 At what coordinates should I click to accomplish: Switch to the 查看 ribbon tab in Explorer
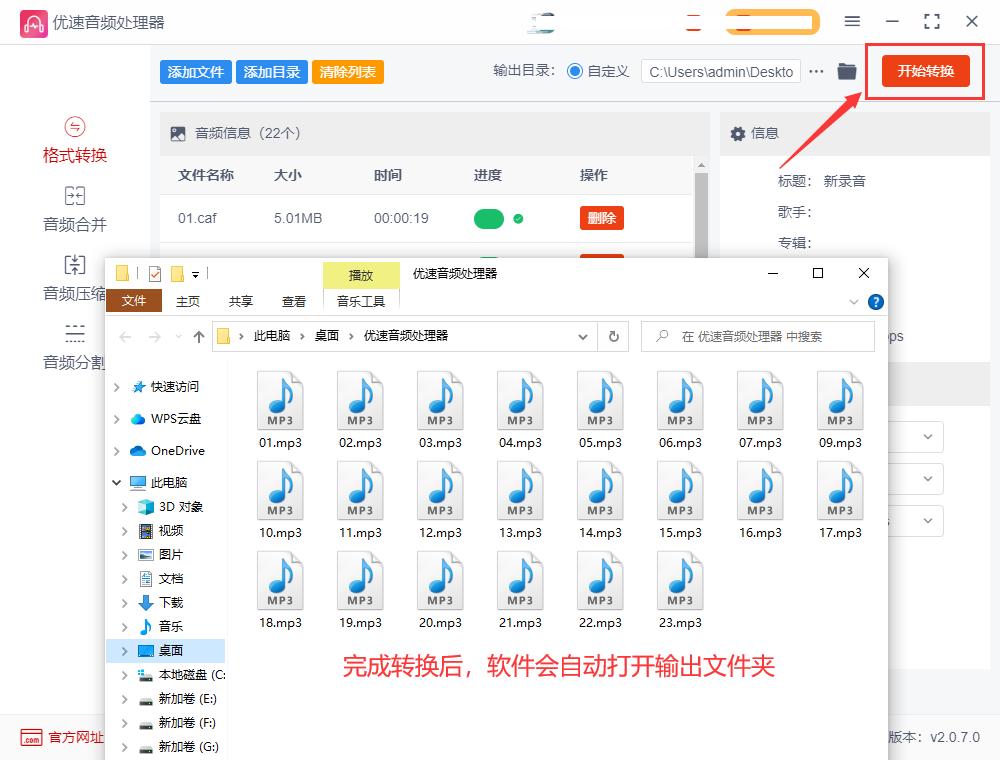tap(293, 301)
